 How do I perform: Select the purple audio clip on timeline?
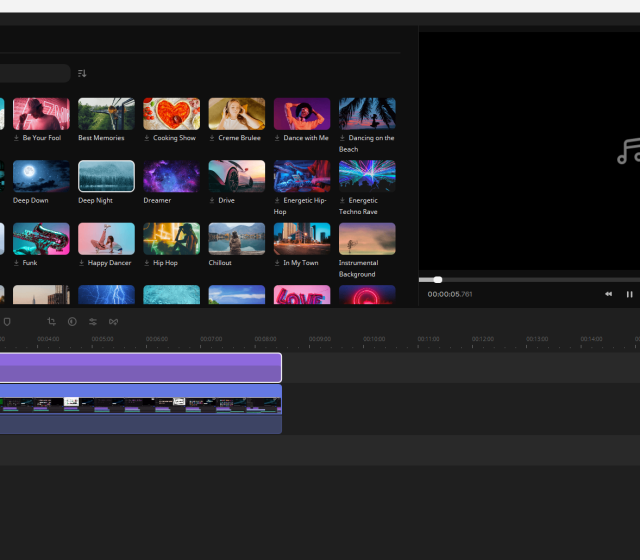[x=140, y=367]
